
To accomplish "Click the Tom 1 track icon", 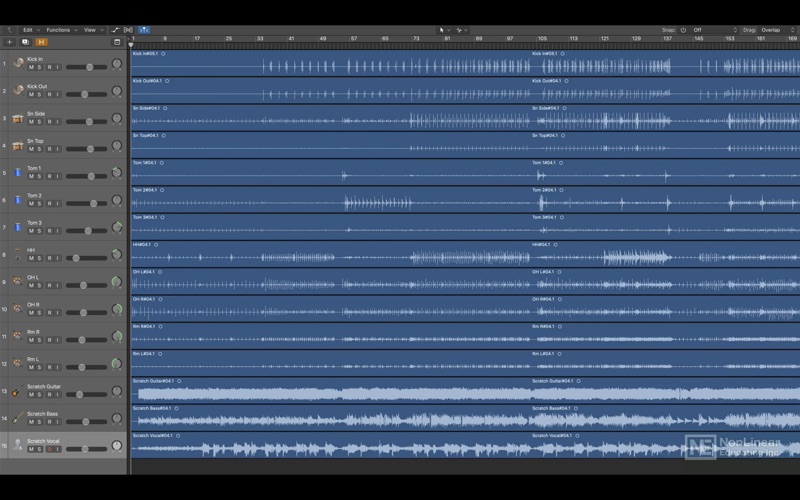I will click(x=18, y=172).
